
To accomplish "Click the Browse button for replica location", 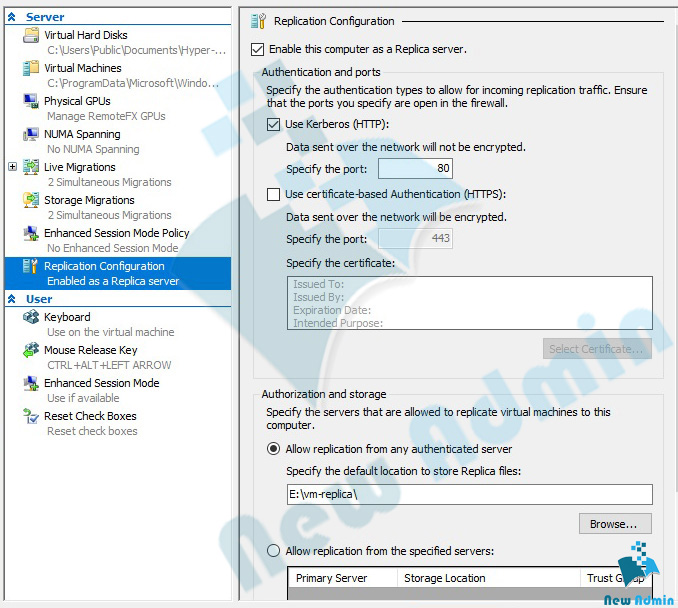I will (x=614, y=524).
